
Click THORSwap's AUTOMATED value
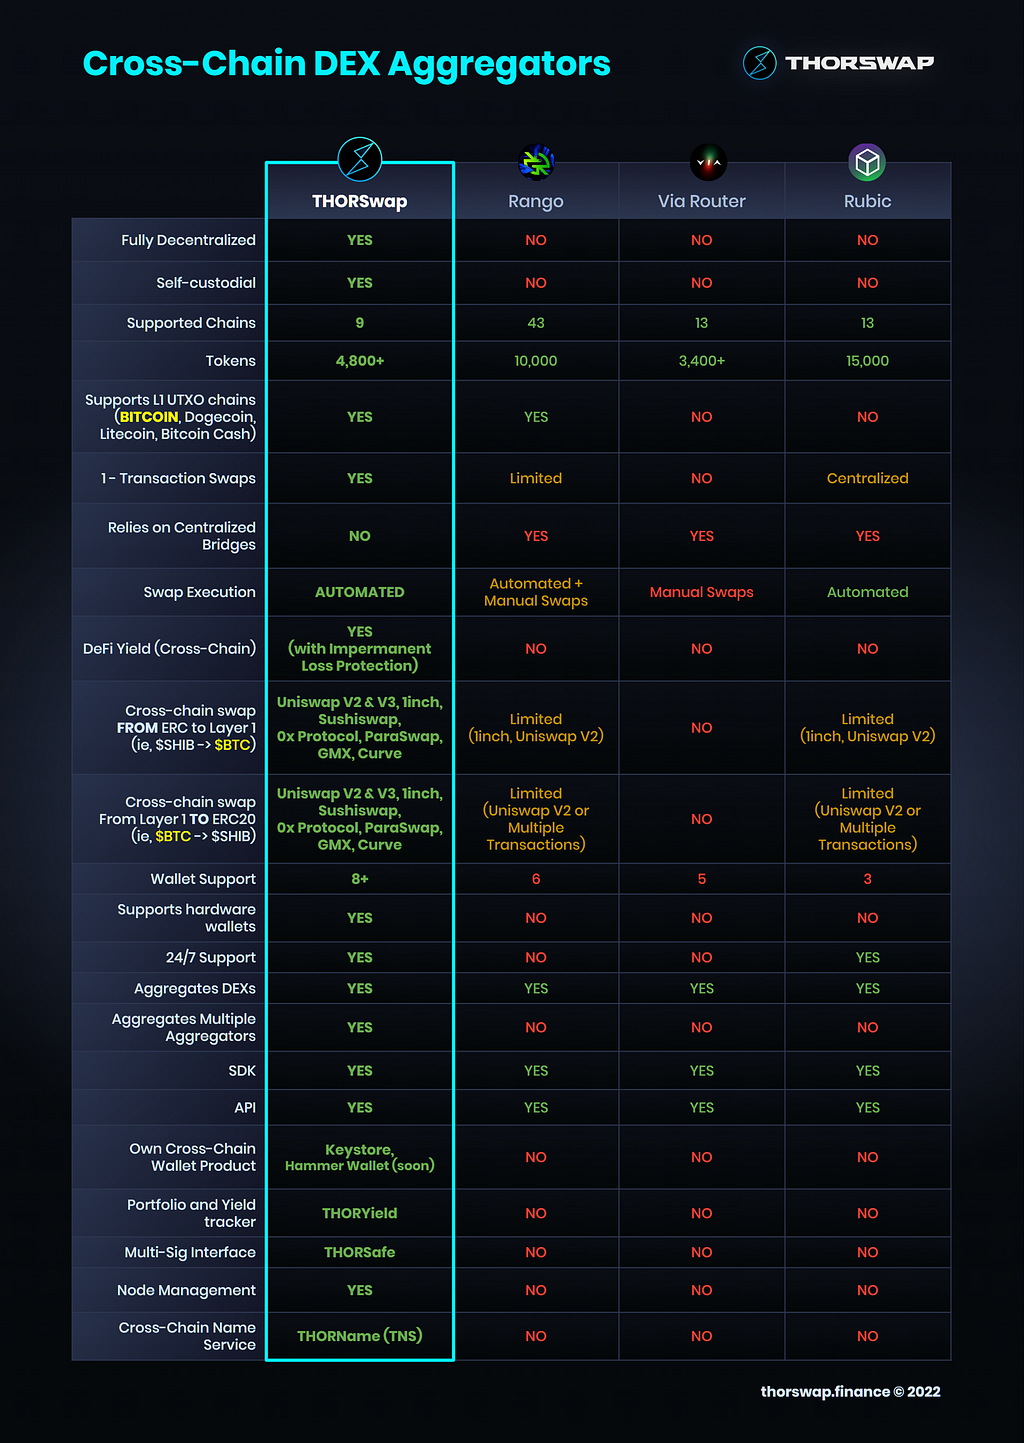[360, 592]
